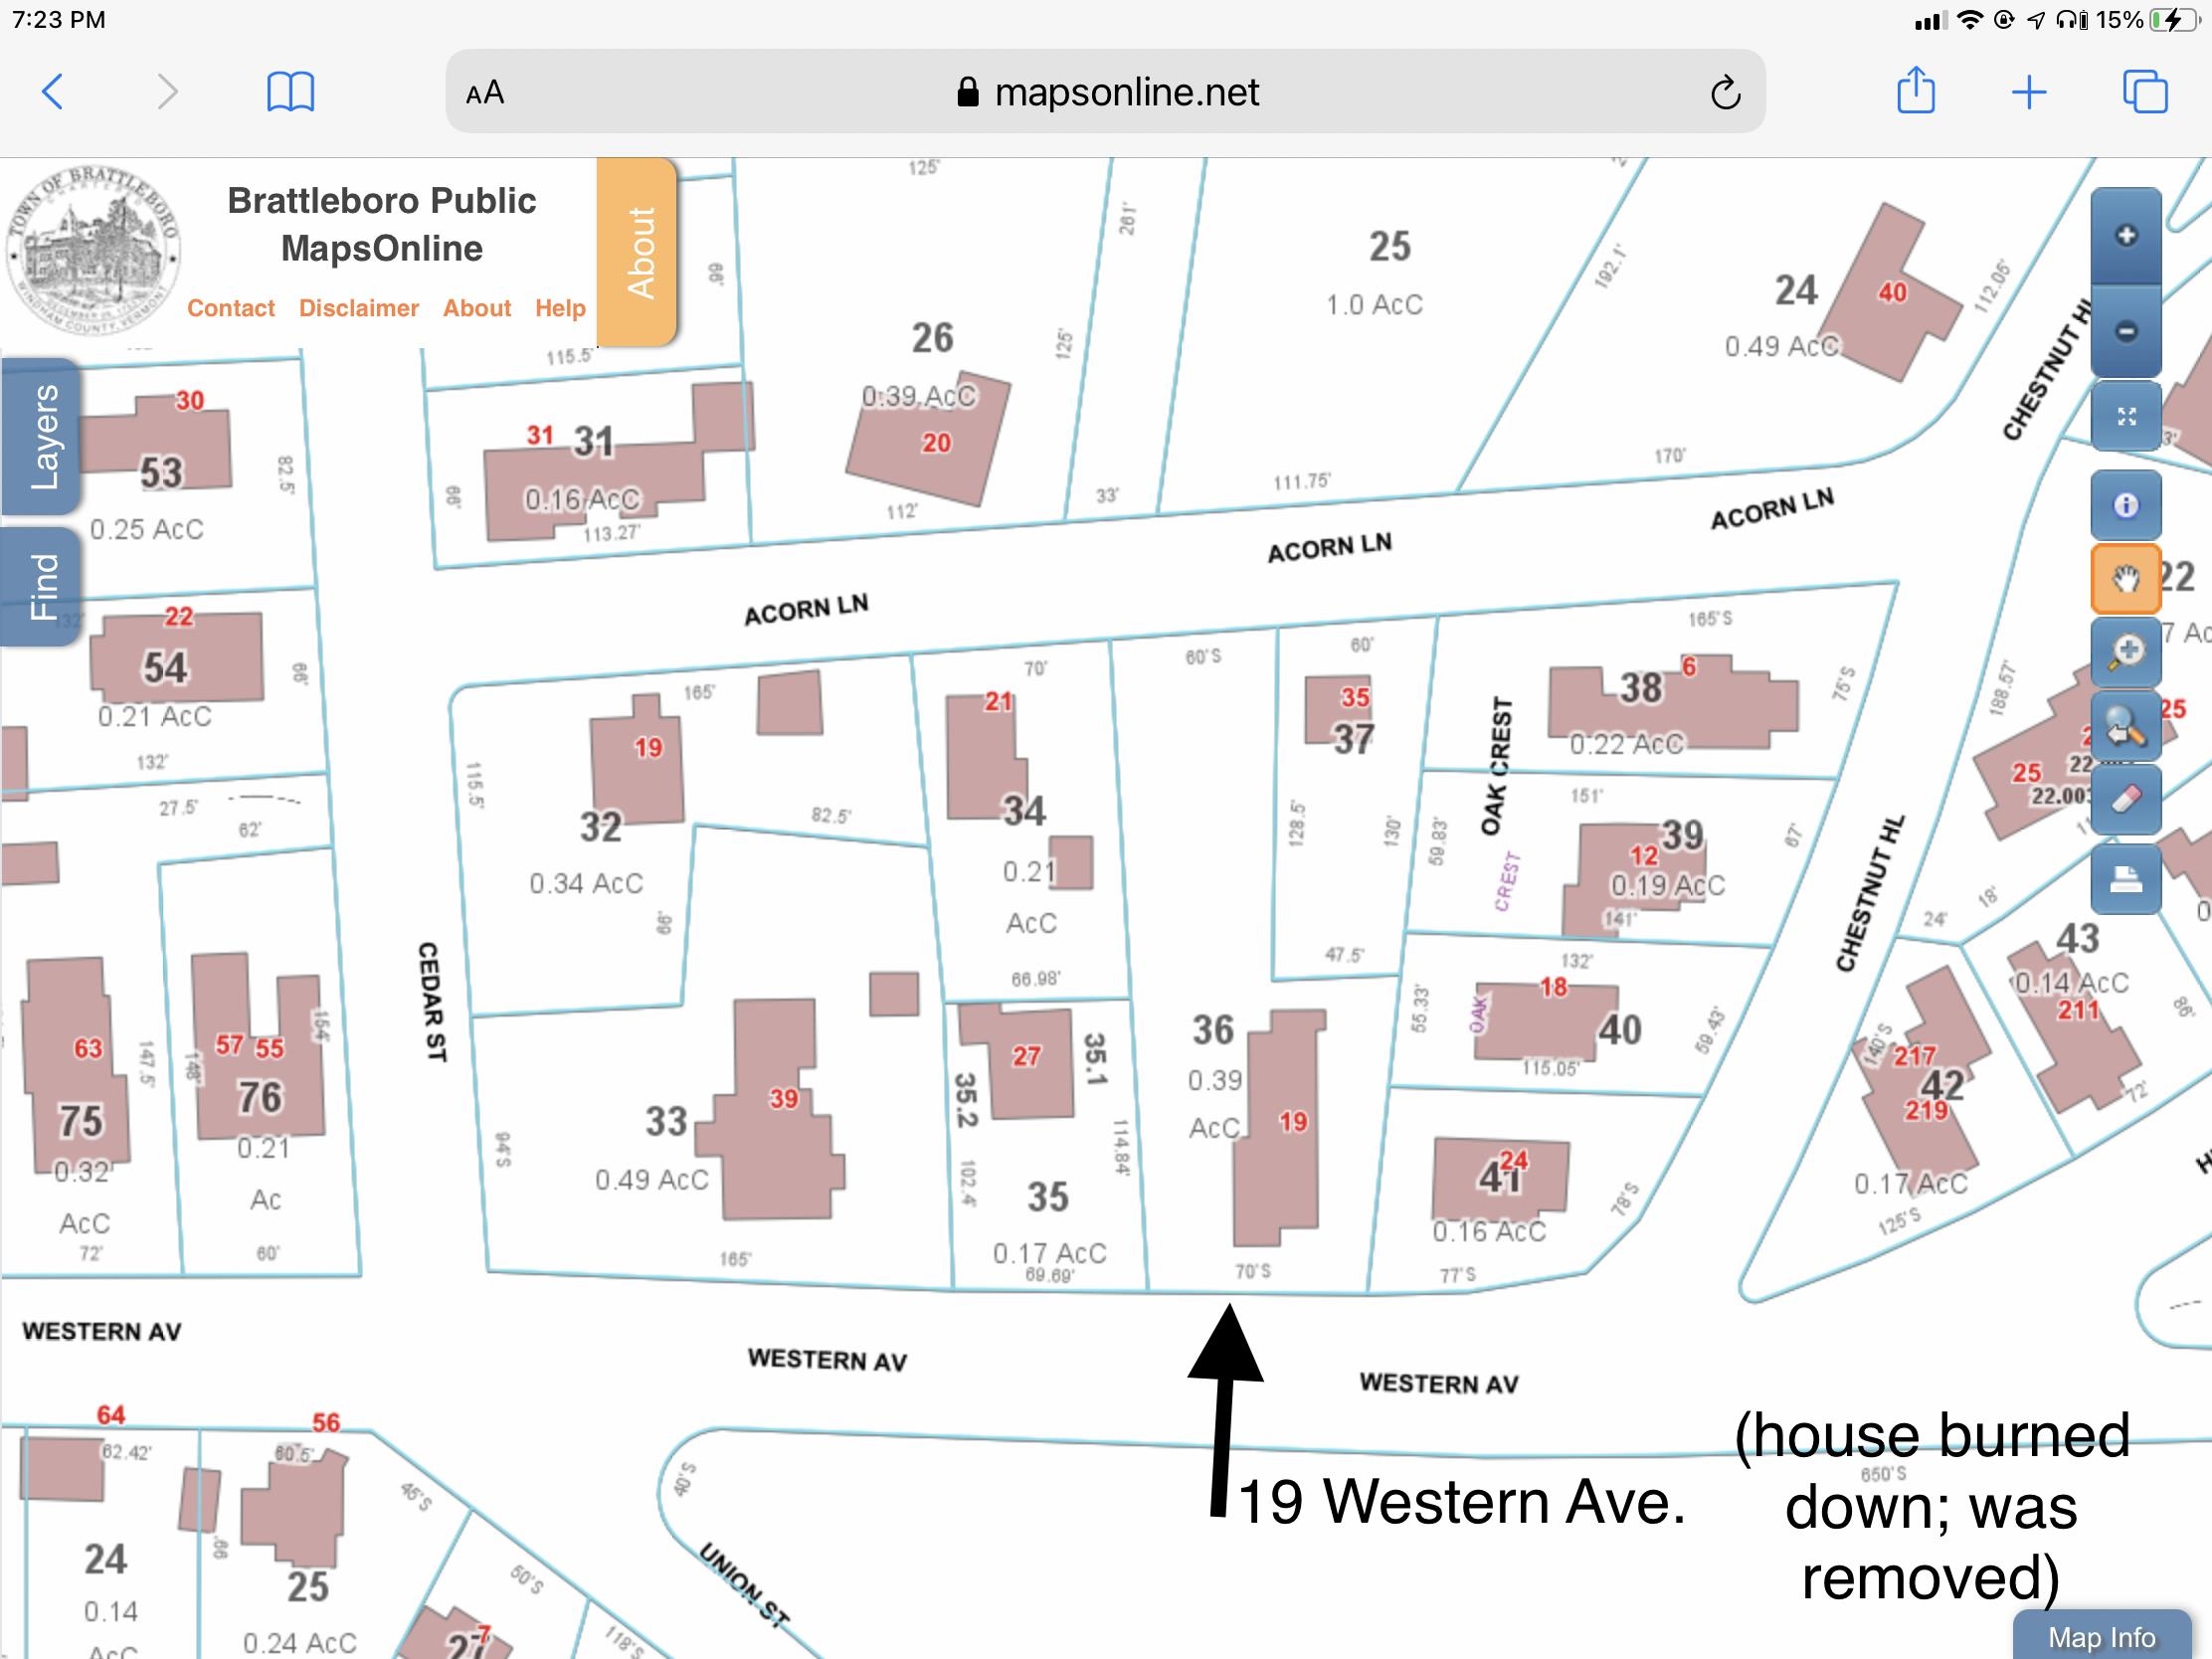Click the map zoom in plus button
This screenshot has width=2212, height=1659.
click(x=2125, y=236)
